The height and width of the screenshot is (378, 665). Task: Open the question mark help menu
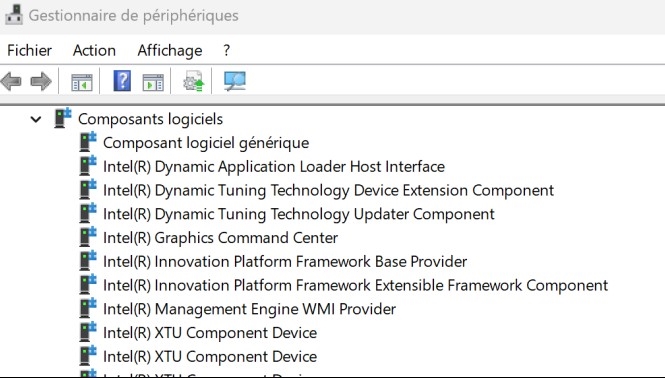[x=226, y=50]
